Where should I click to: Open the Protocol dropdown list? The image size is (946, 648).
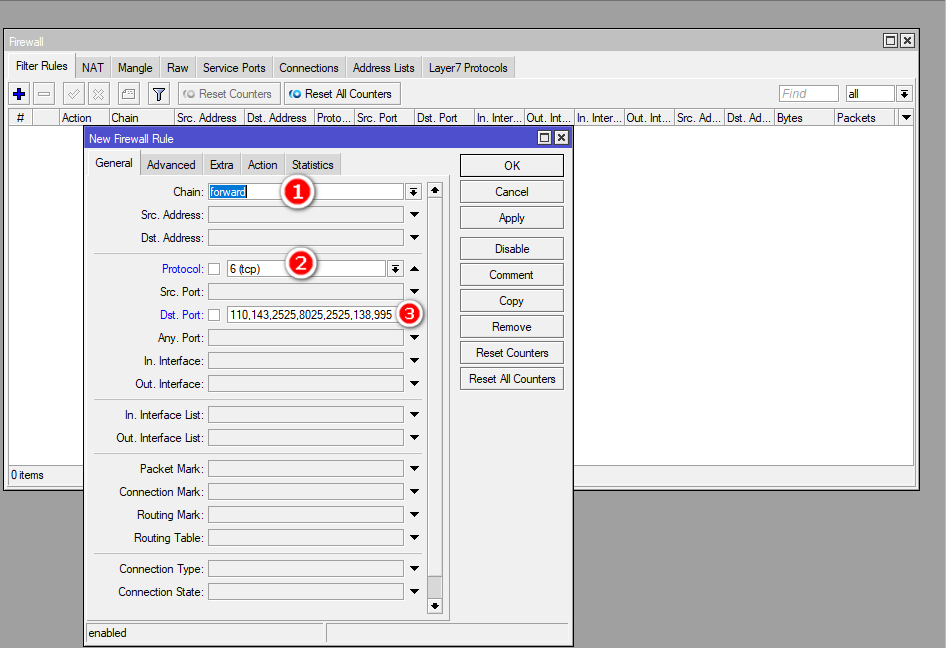click(395, 269)
